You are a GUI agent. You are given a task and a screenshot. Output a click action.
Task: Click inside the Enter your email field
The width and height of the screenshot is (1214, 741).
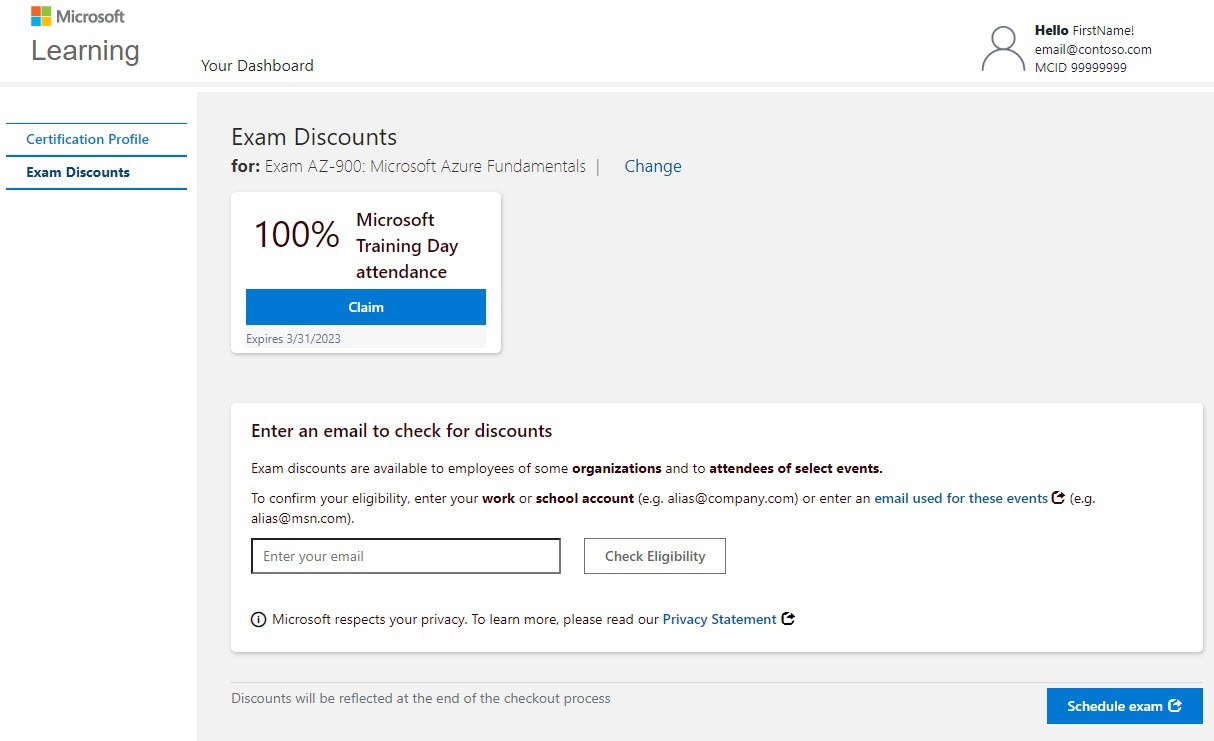point(404,556)
